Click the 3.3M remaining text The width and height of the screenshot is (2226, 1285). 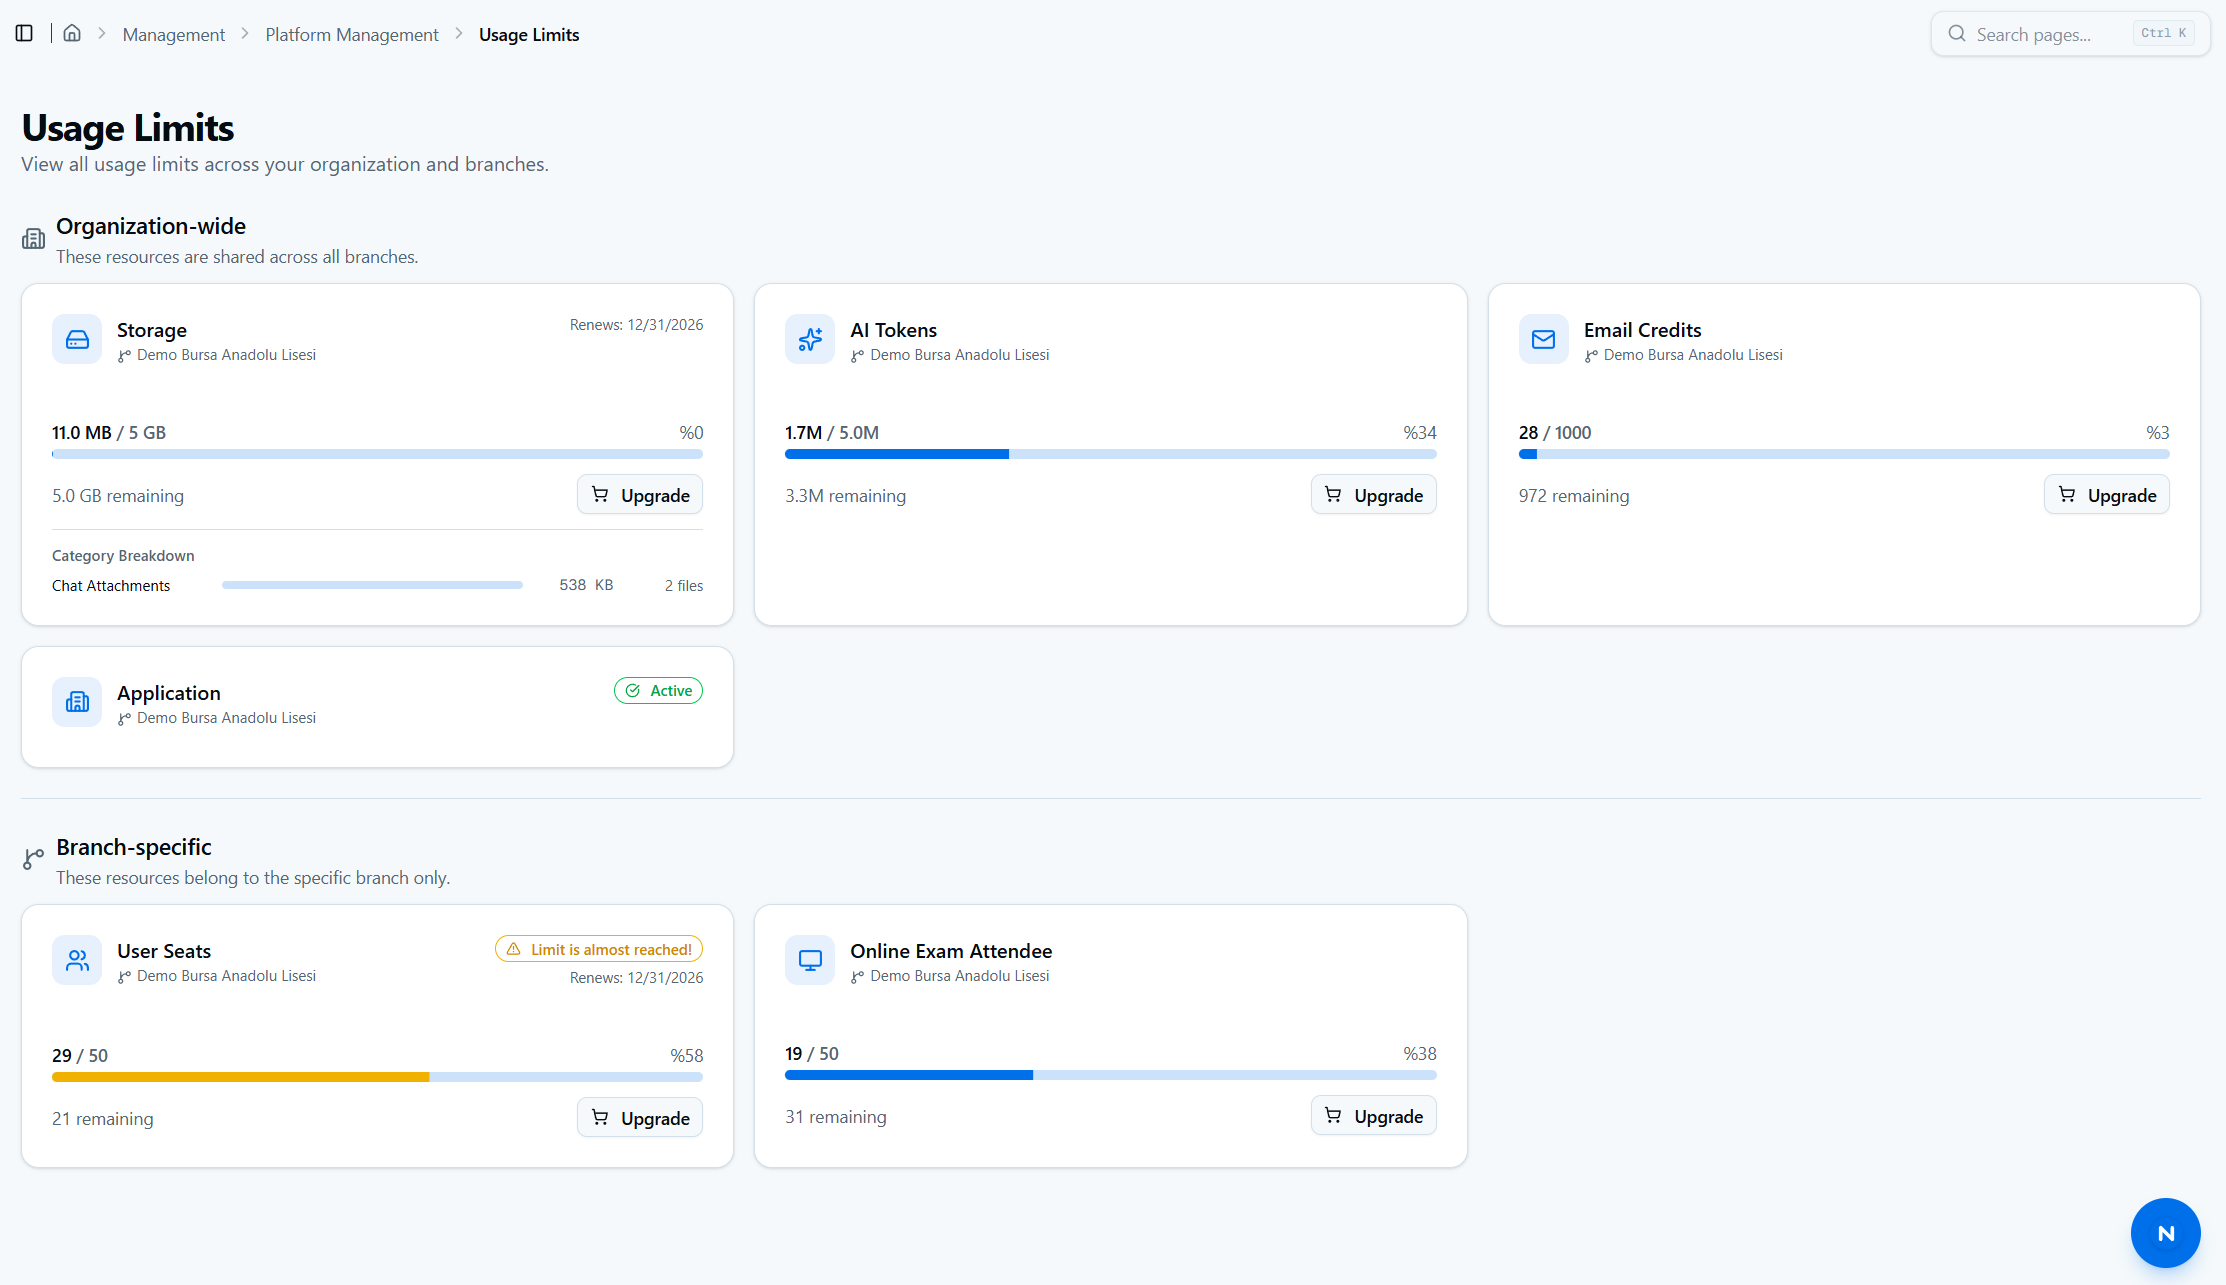tap(846, 496)
